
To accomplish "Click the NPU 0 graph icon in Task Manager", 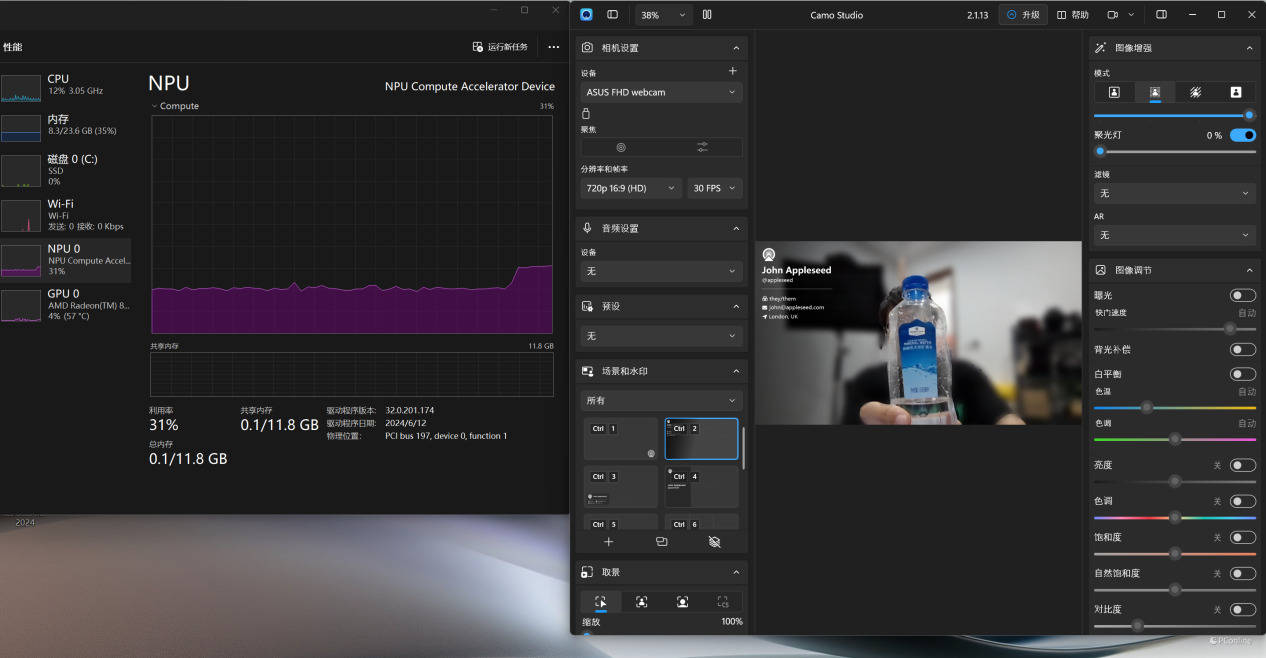I will point(21,260).
